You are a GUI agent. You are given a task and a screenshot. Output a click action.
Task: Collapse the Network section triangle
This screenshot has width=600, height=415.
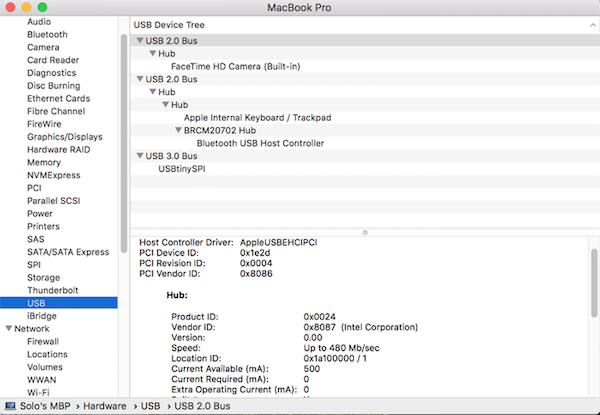click(8, 329)
